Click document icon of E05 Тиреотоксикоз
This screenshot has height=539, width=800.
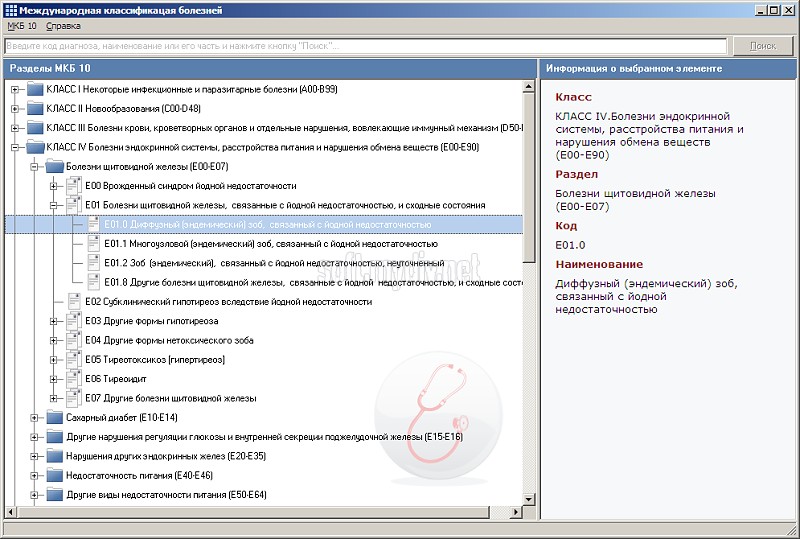tap(73, 360)
